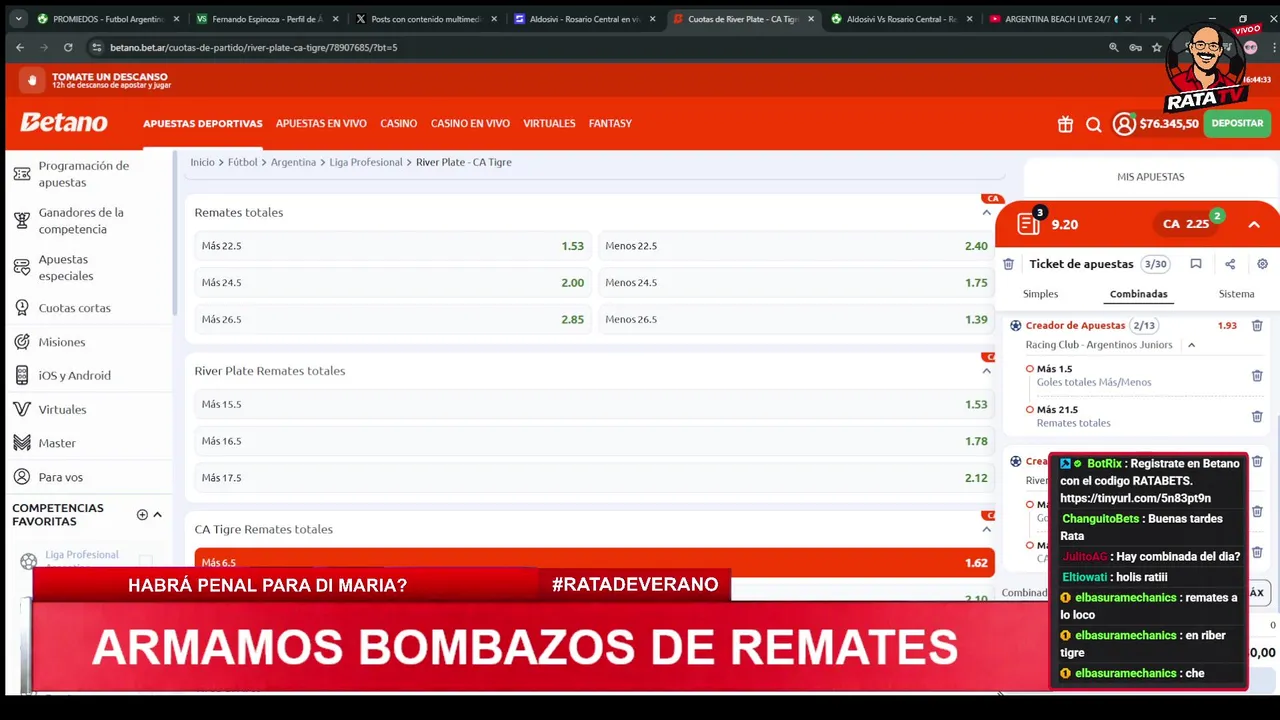Collapse Racing Club - Argentinos Juniors selections
Image resolution: width=1280 pixels, height=720 pixels.
1191,345
